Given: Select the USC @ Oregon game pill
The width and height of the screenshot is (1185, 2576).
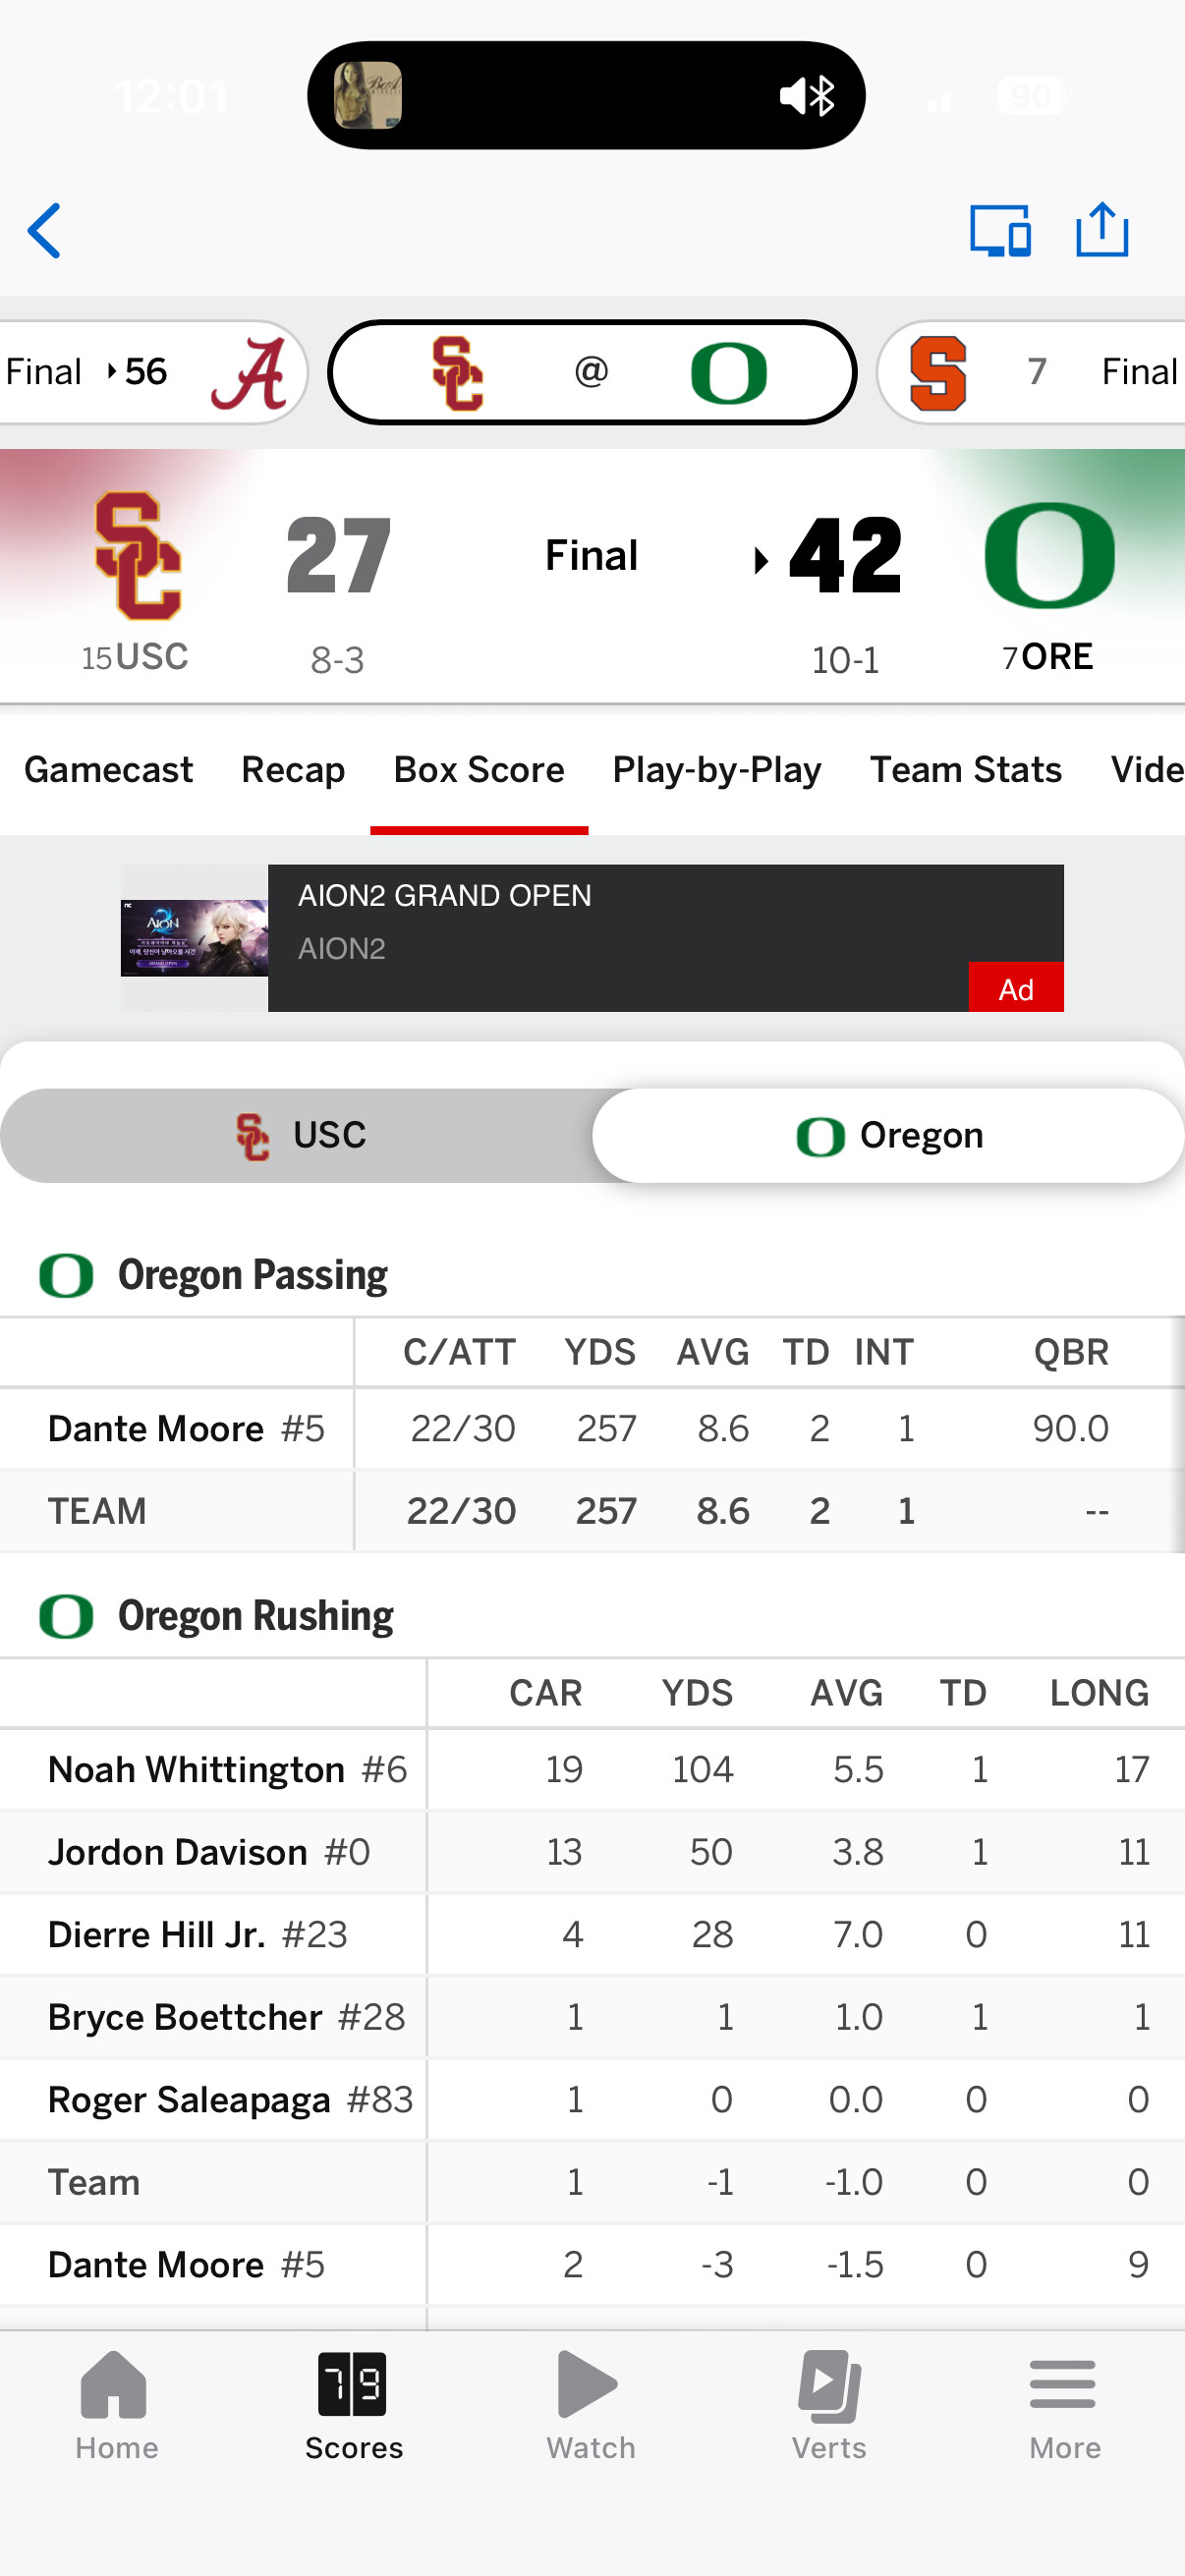Looking at the screenshot, I should pyautogui.click(x=592, y=372).
